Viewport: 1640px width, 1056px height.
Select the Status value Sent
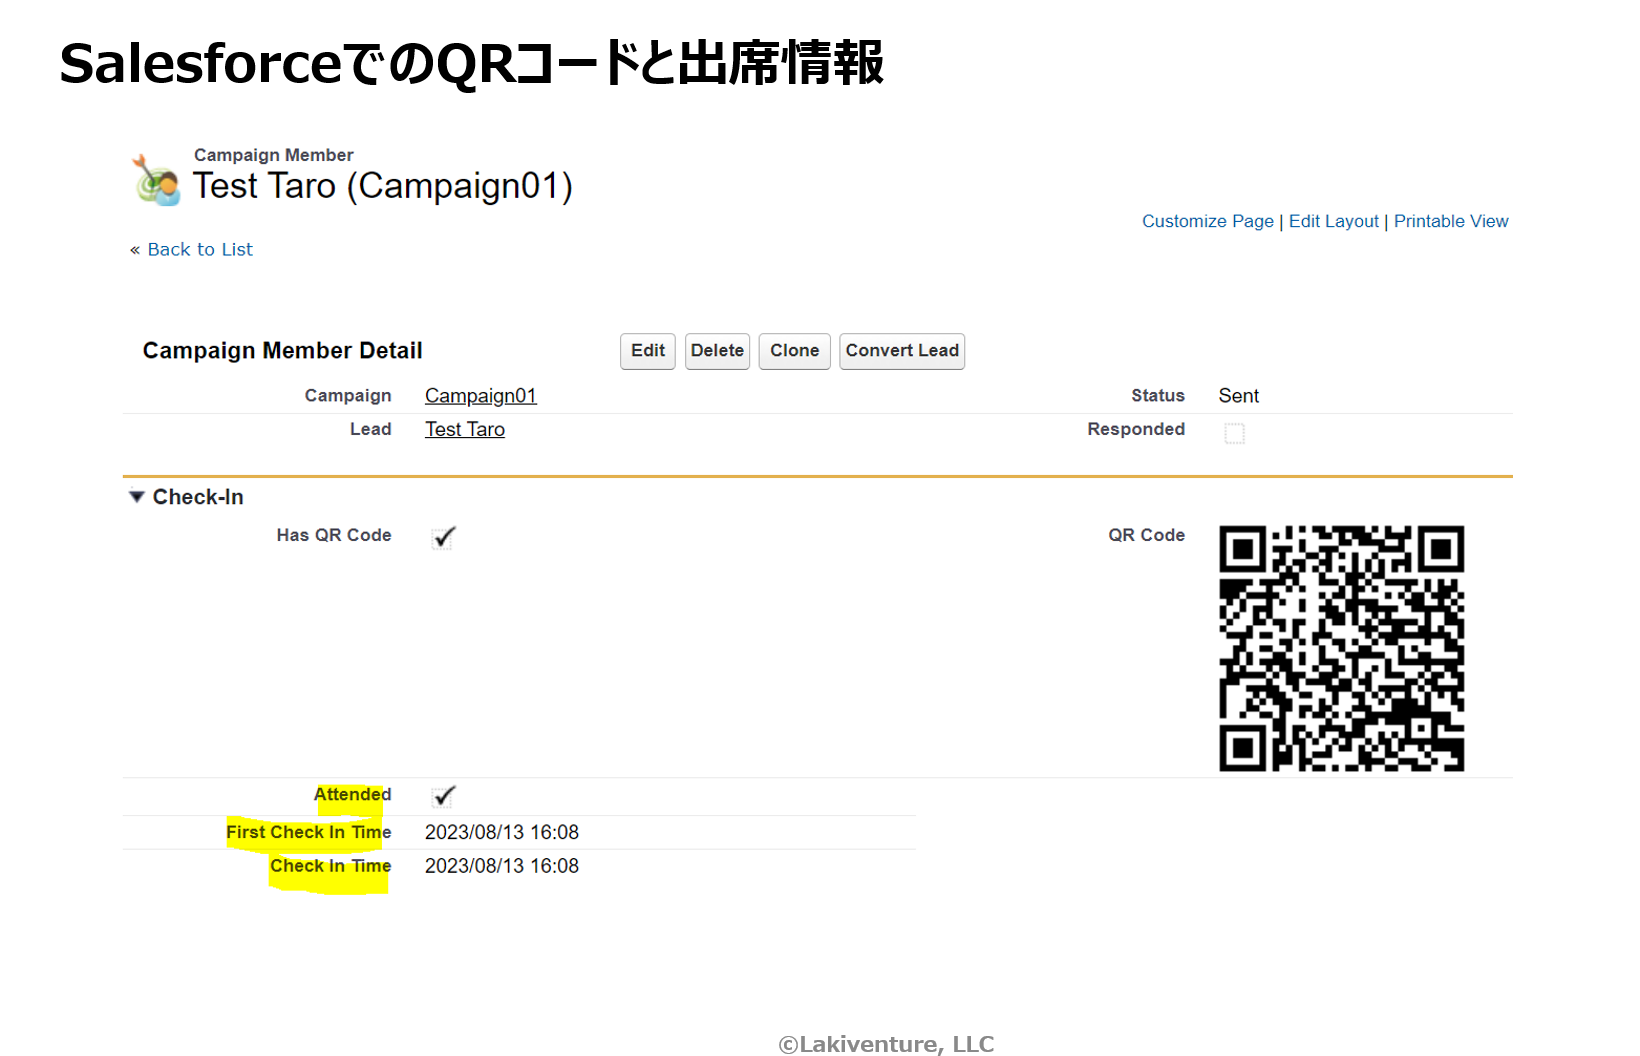pos(1239,396)
